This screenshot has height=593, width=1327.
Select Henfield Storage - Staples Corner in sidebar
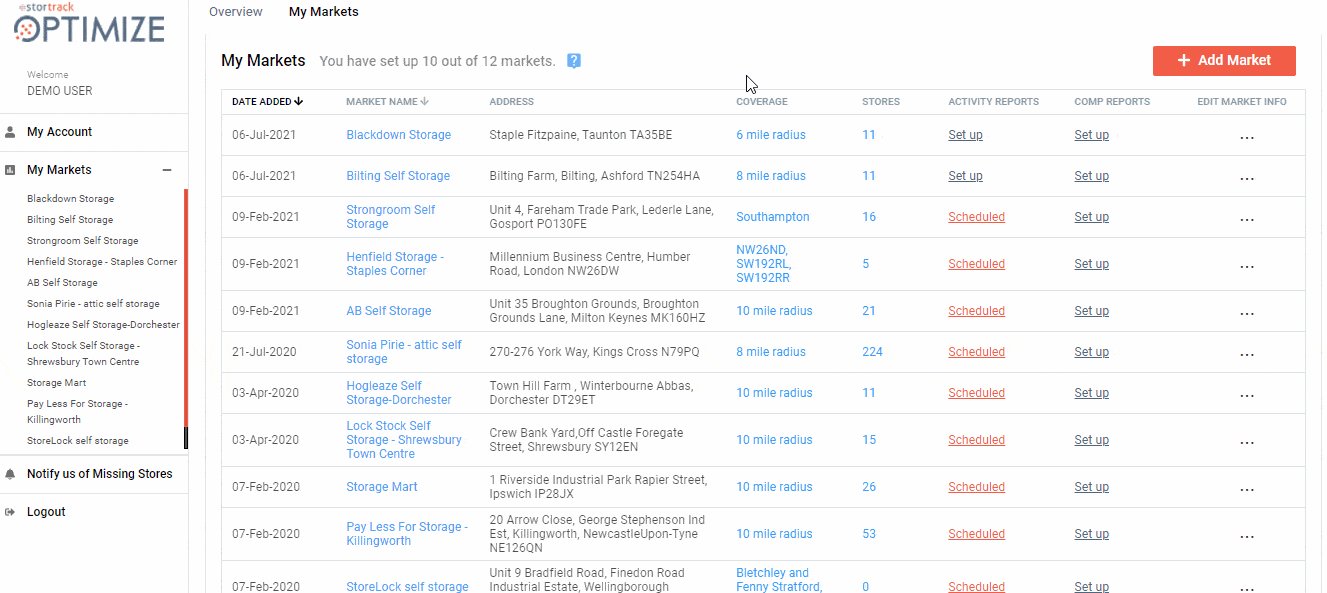click(x=102, y=262)
